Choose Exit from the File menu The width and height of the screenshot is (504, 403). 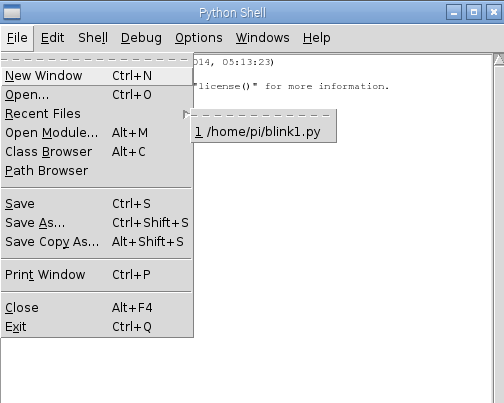pos(97,327)
